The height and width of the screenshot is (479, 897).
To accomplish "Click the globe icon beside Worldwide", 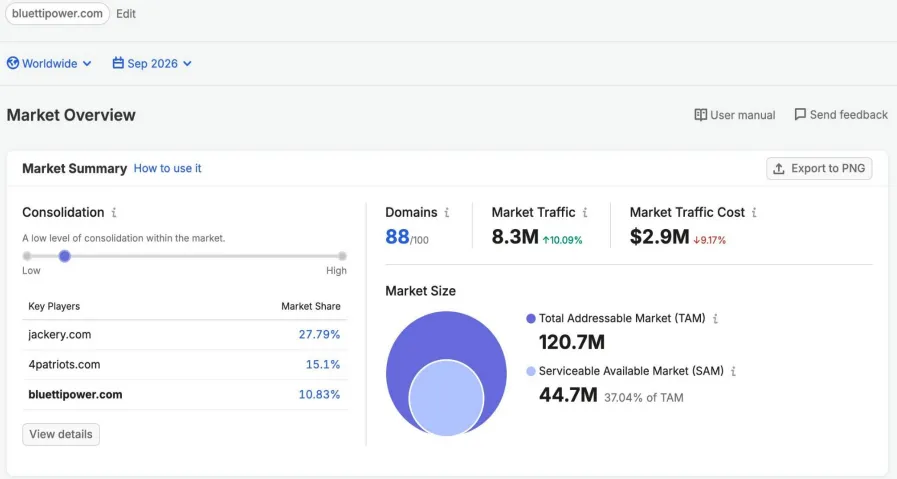I will [13, 63].
